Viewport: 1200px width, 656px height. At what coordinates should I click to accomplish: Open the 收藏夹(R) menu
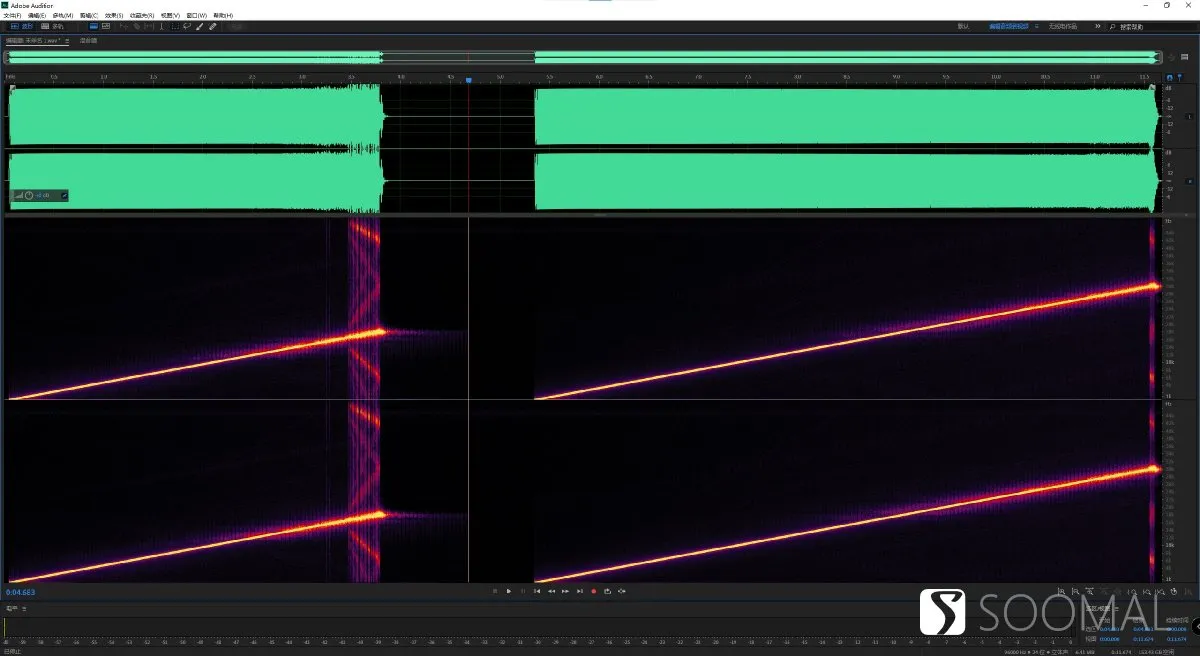(142, 16)
